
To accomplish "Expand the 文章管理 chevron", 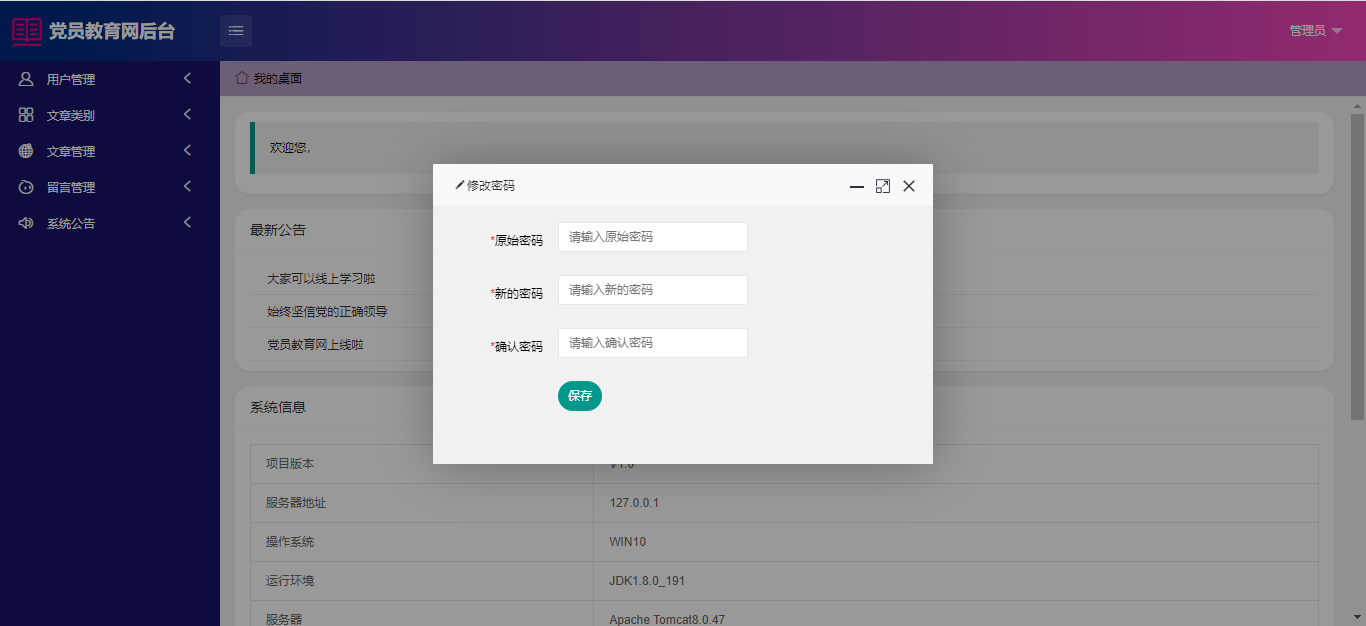I will pyautogui.click(x=187, y=150).
